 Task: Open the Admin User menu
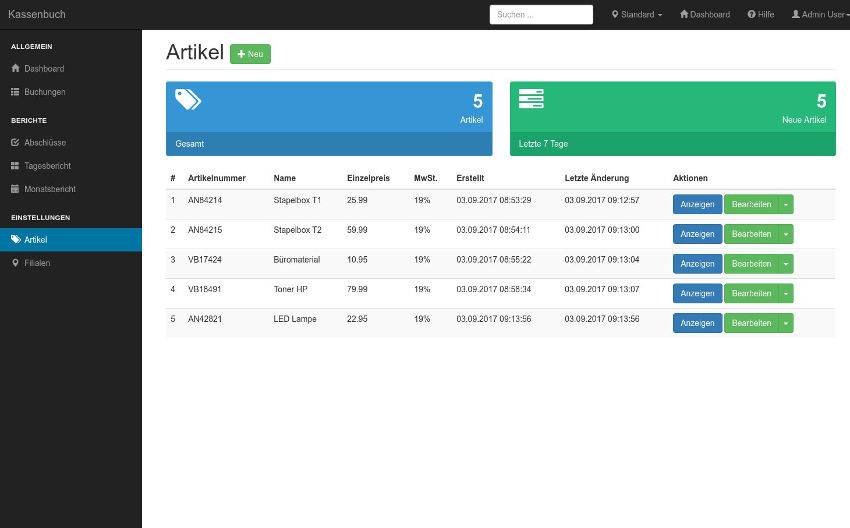[817, 15]
